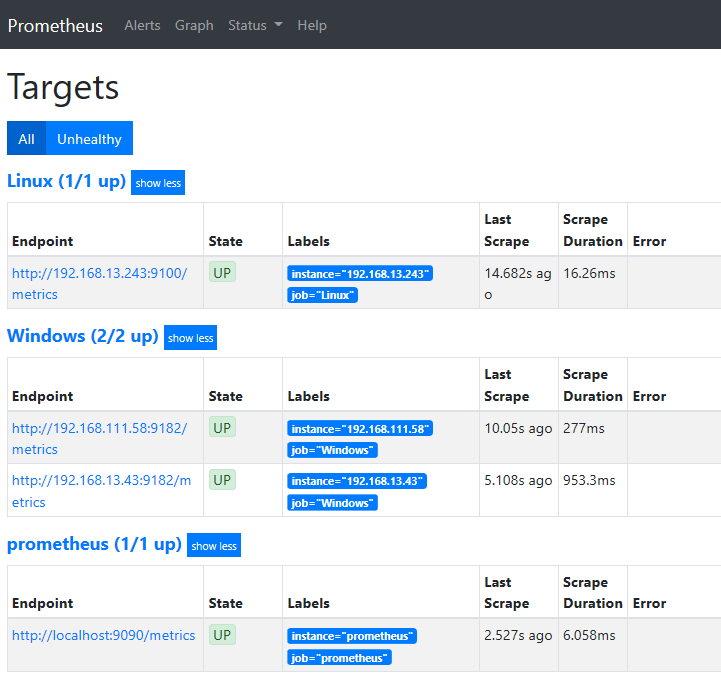Filter to Unhealthy targets only

(89, 138)
